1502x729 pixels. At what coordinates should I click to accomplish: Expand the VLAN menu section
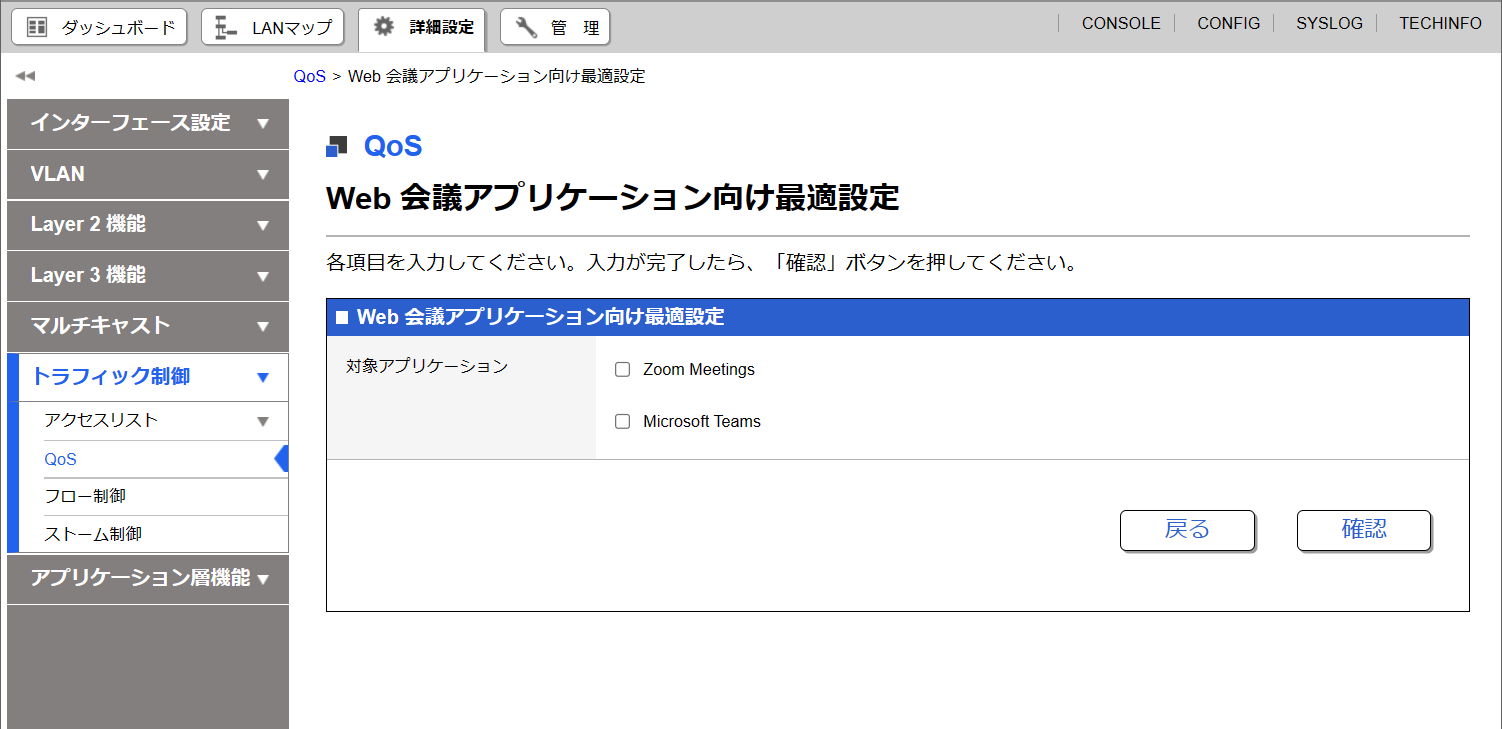point(263,175)
